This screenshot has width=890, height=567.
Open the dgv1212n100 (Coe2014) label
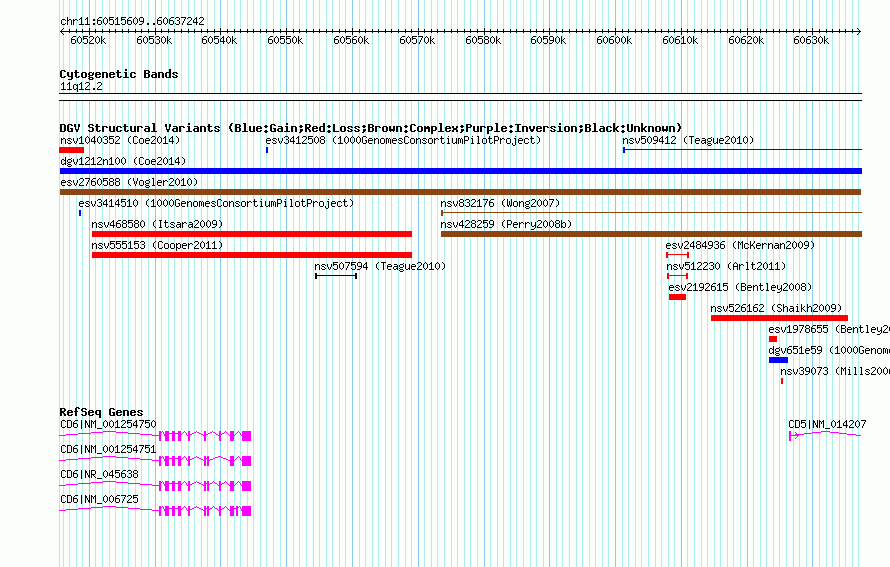tap(123, 161)
